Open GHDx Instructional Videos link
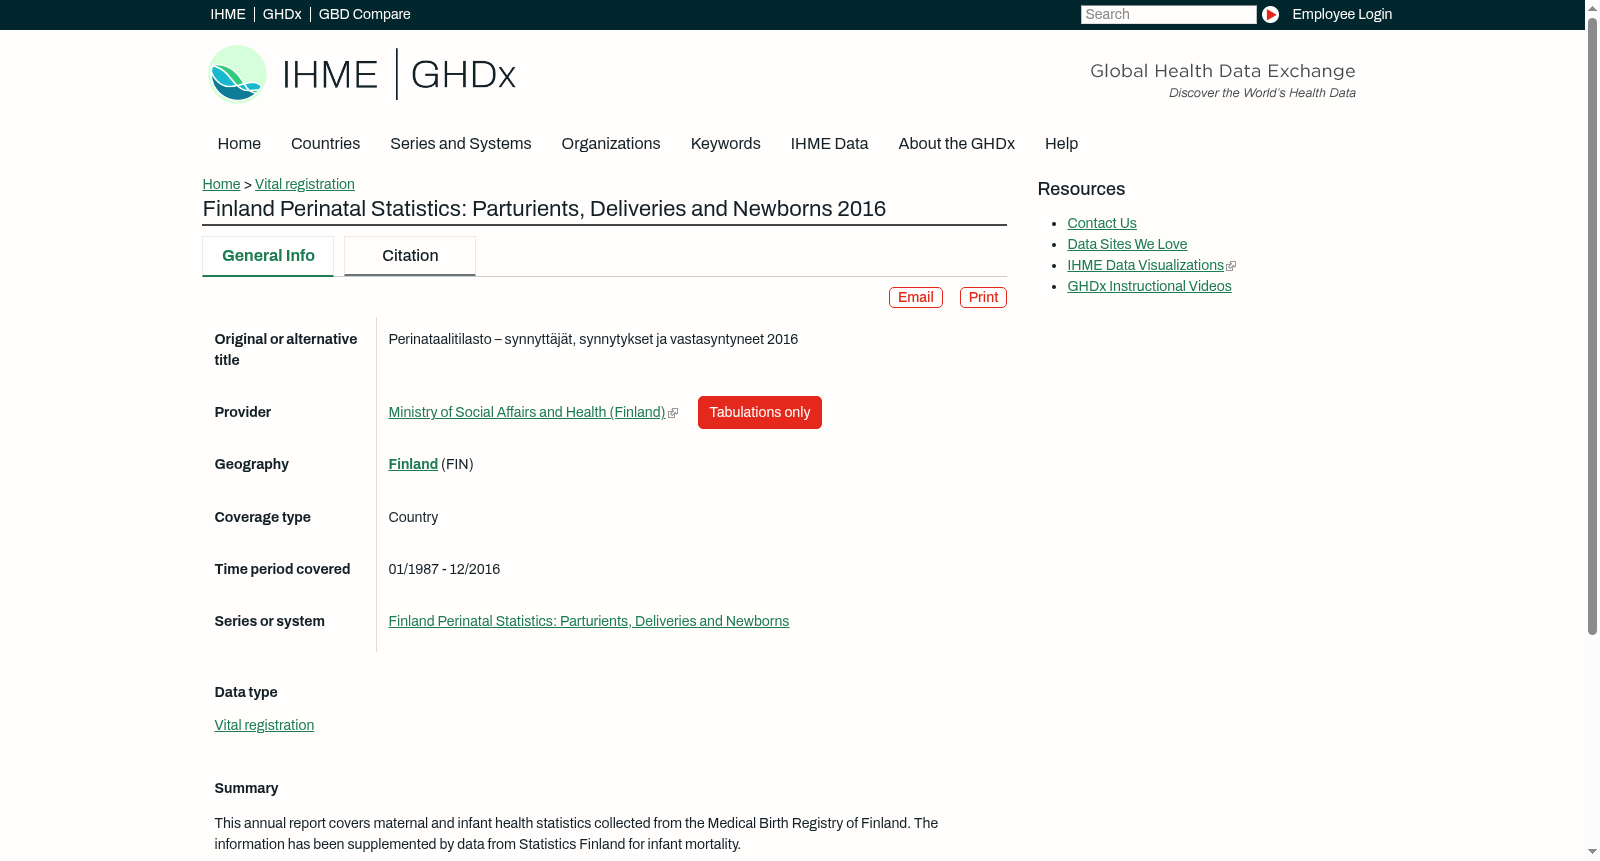Screen dimensions: 1600x861 point(1149,286)
